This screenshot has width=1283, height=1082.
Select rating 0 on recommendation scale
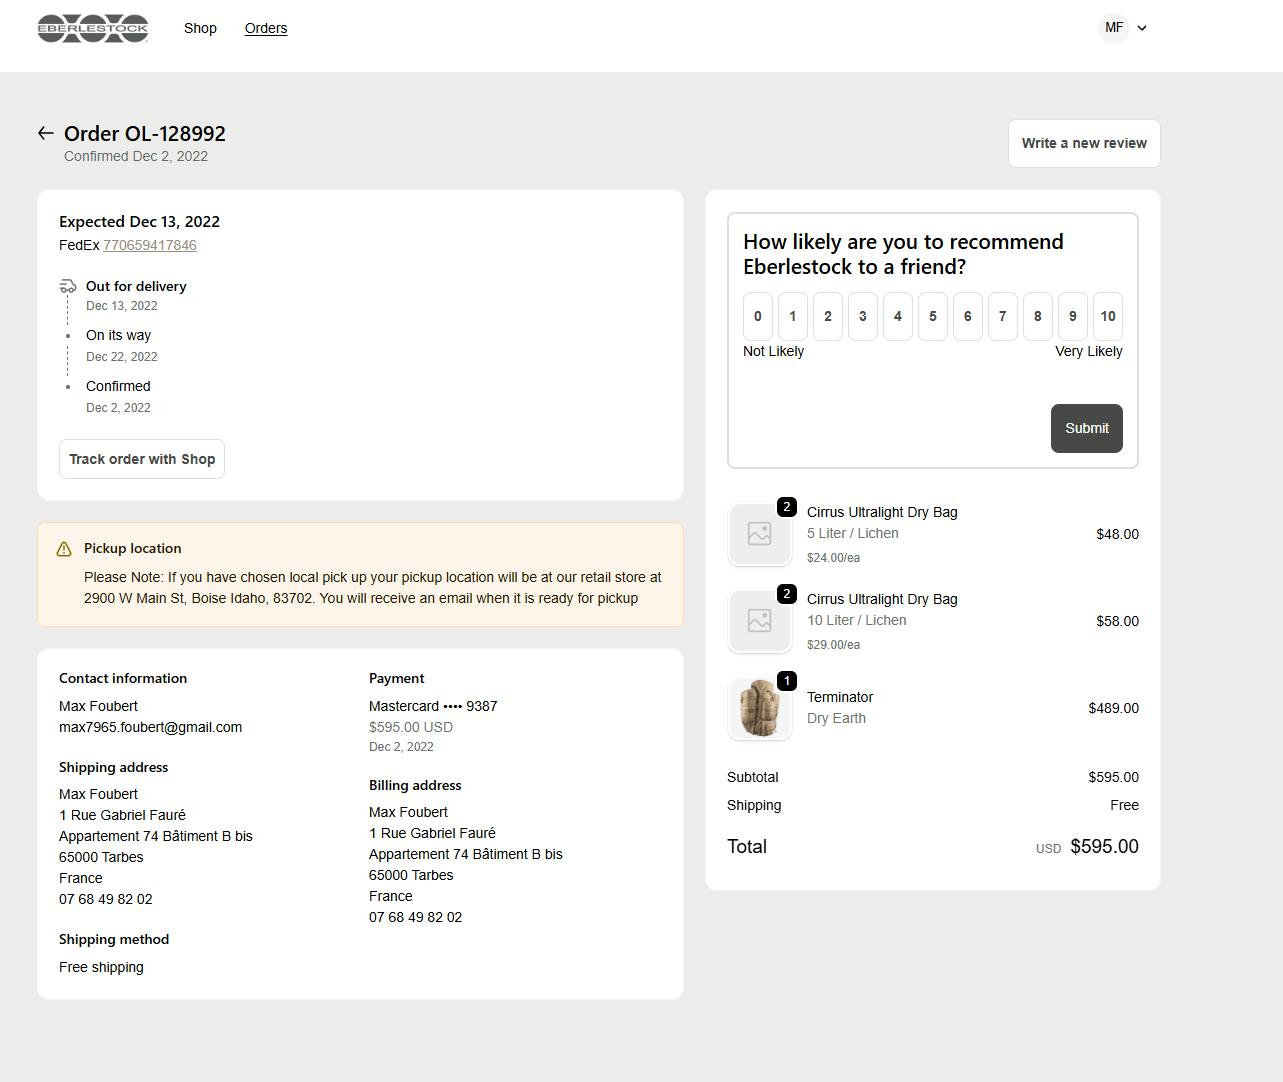tap(758, 316)
